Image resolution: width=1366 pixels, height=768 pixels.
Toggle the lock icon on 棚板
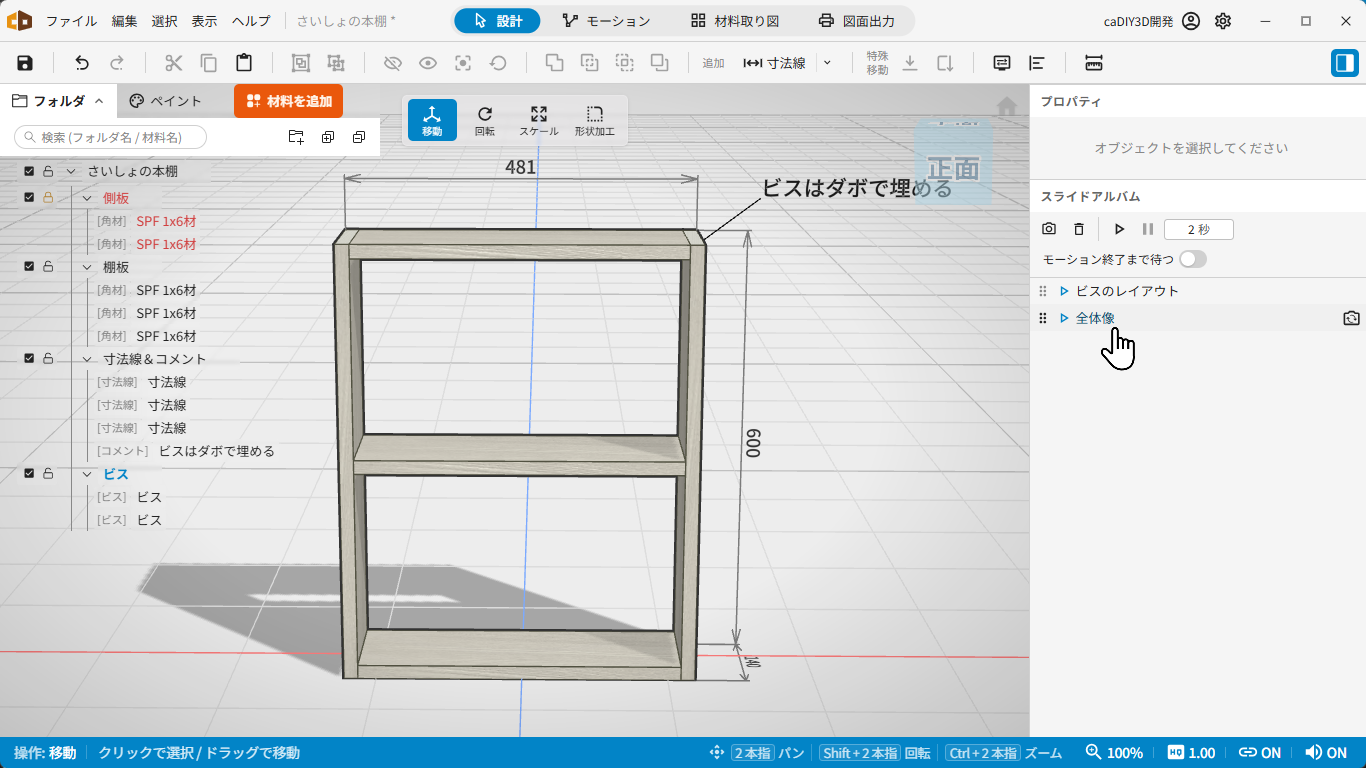coord(48,266)
